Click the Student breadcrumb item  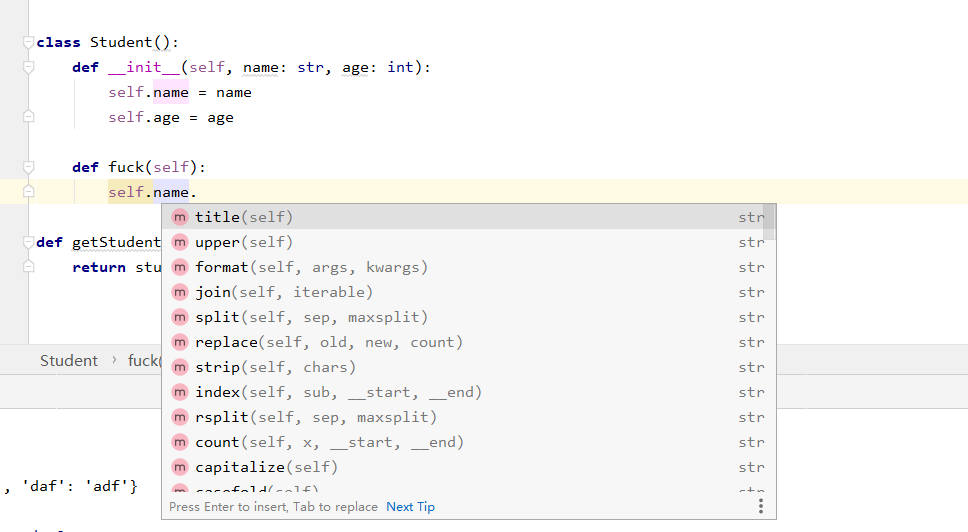(69, 360)
